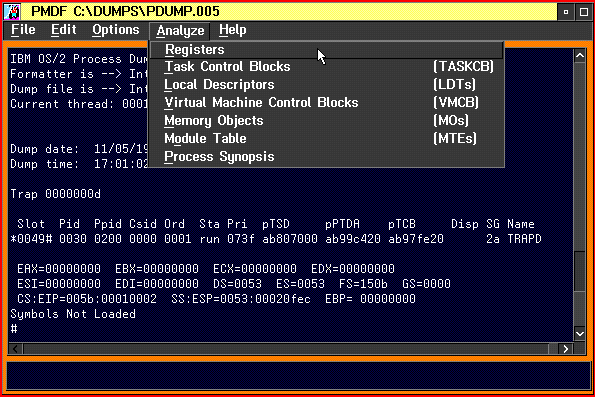Screen dimensions: 595x397
Task: Click the command input field at bottom
Action: [299, 375]
